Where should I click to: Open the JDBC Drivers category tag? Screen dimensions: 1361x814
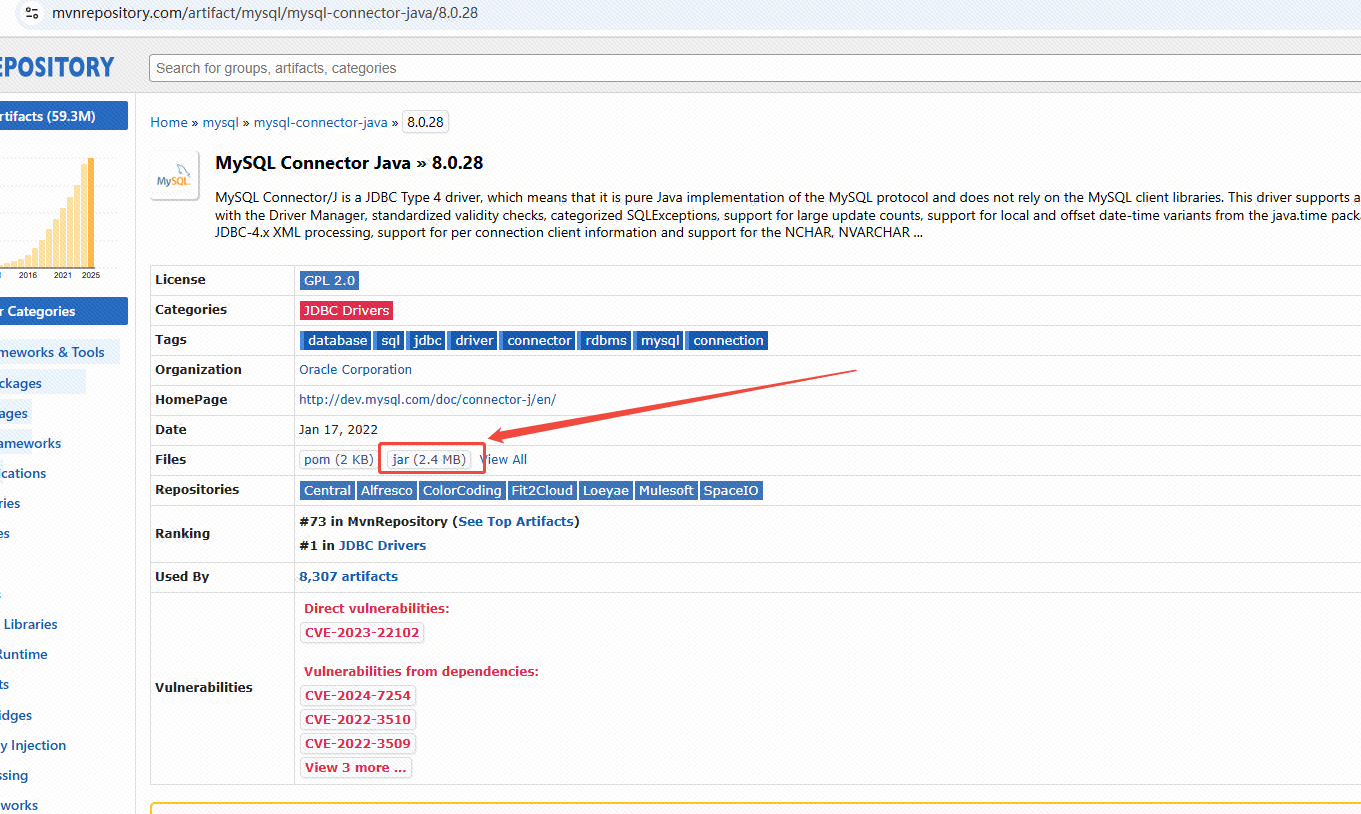tap(346, 310)
